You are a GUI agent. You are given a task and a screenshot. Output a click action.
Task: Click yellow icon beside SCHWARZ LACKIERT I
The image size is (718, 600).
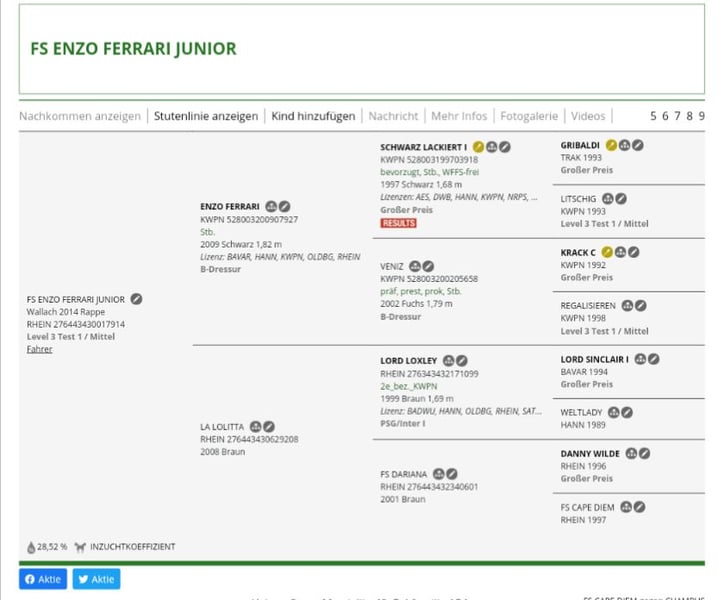tap(478, 147)
